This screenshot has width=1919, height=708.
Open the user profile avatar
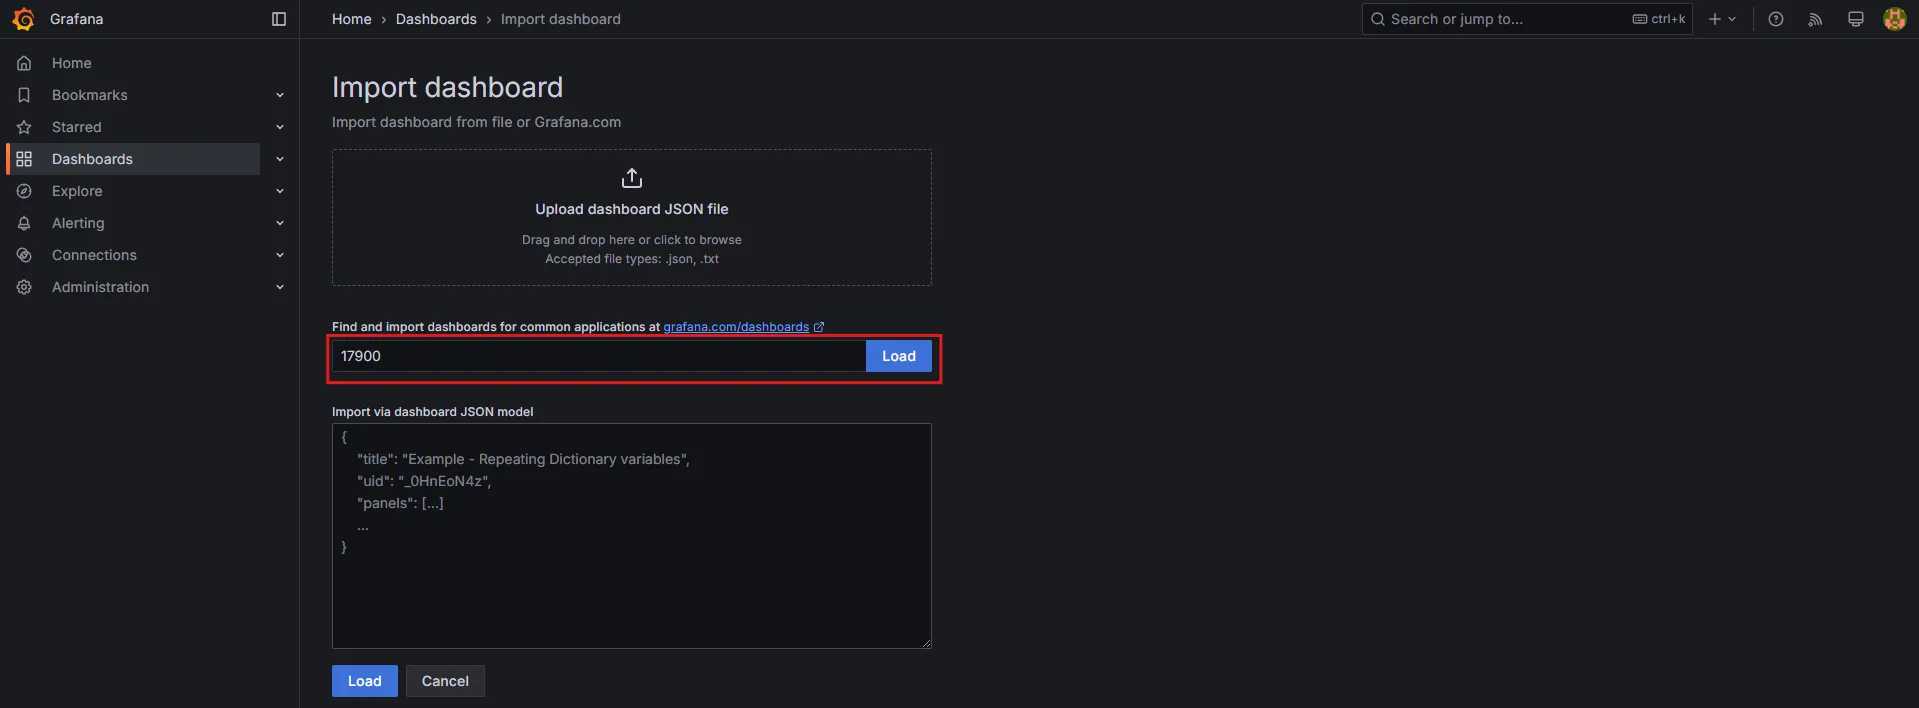(x=1894, y=19)
